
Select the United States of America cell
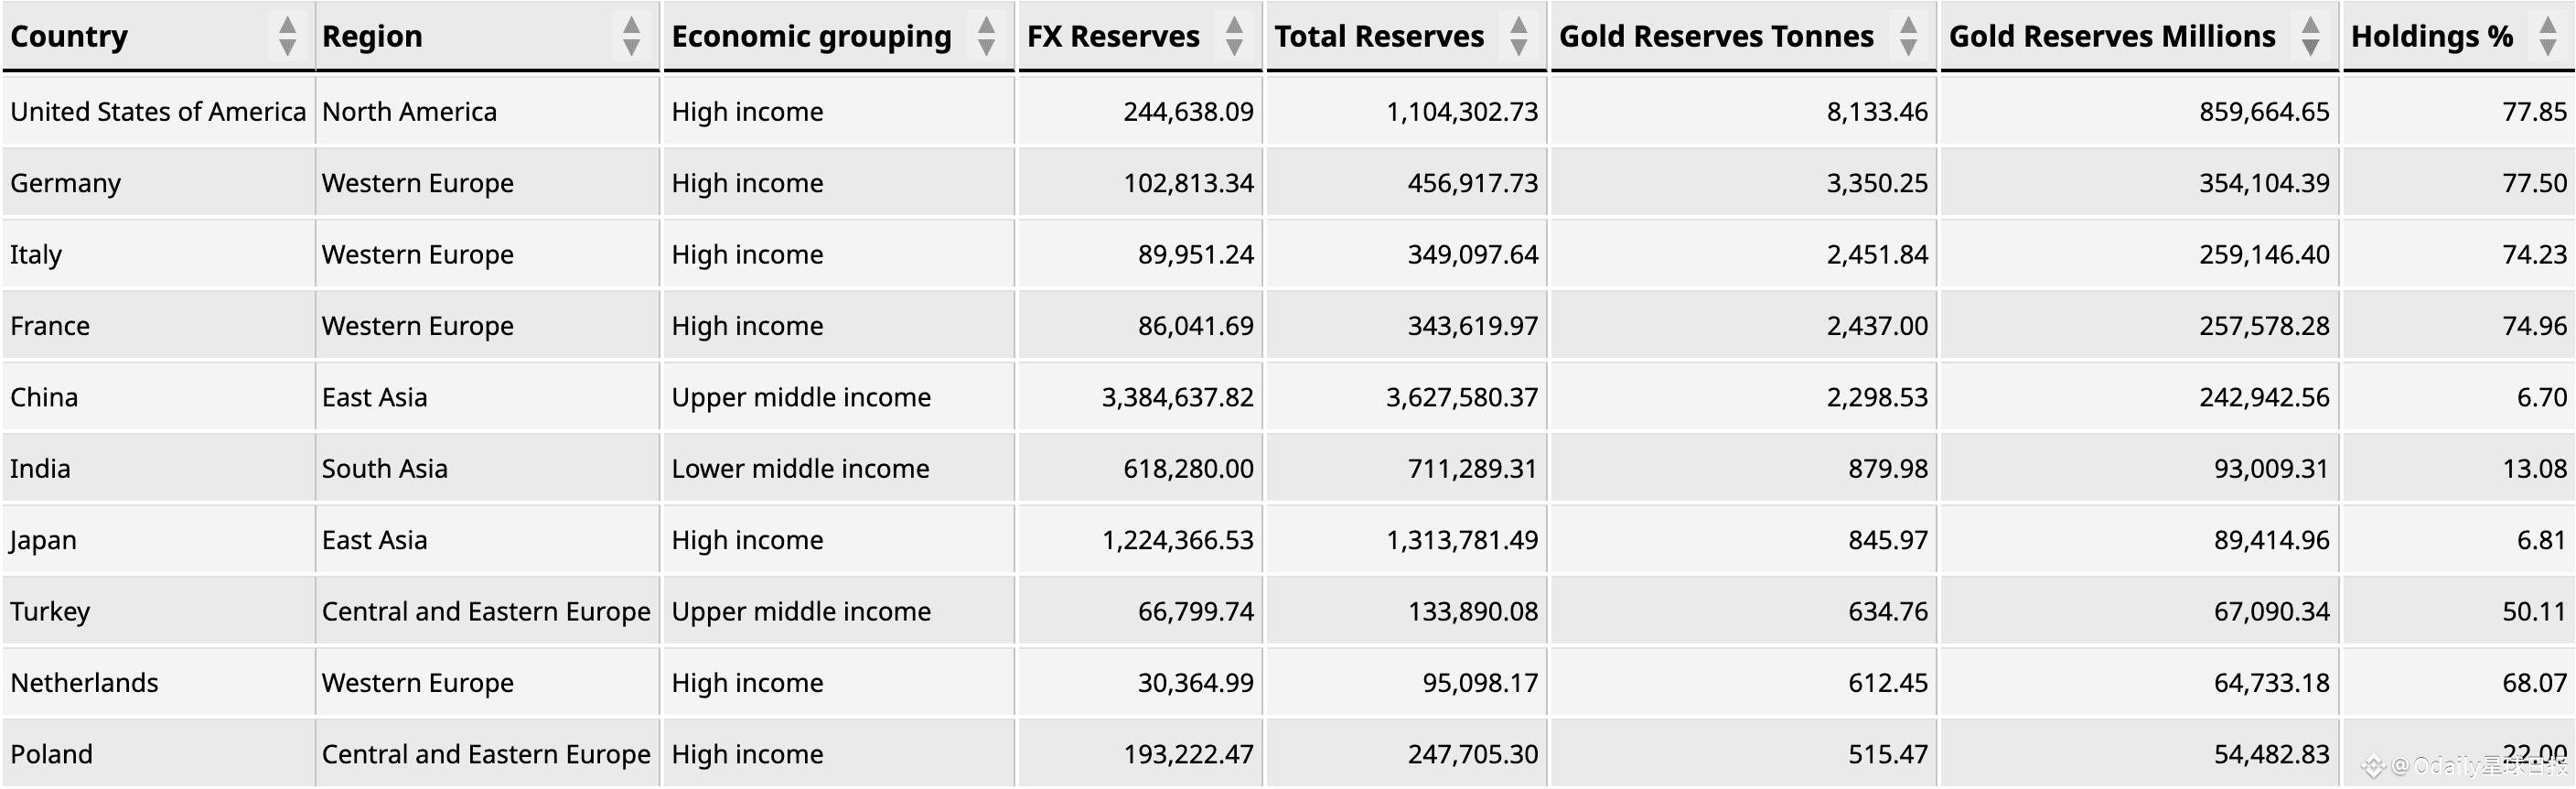click(x=158, y=111)
